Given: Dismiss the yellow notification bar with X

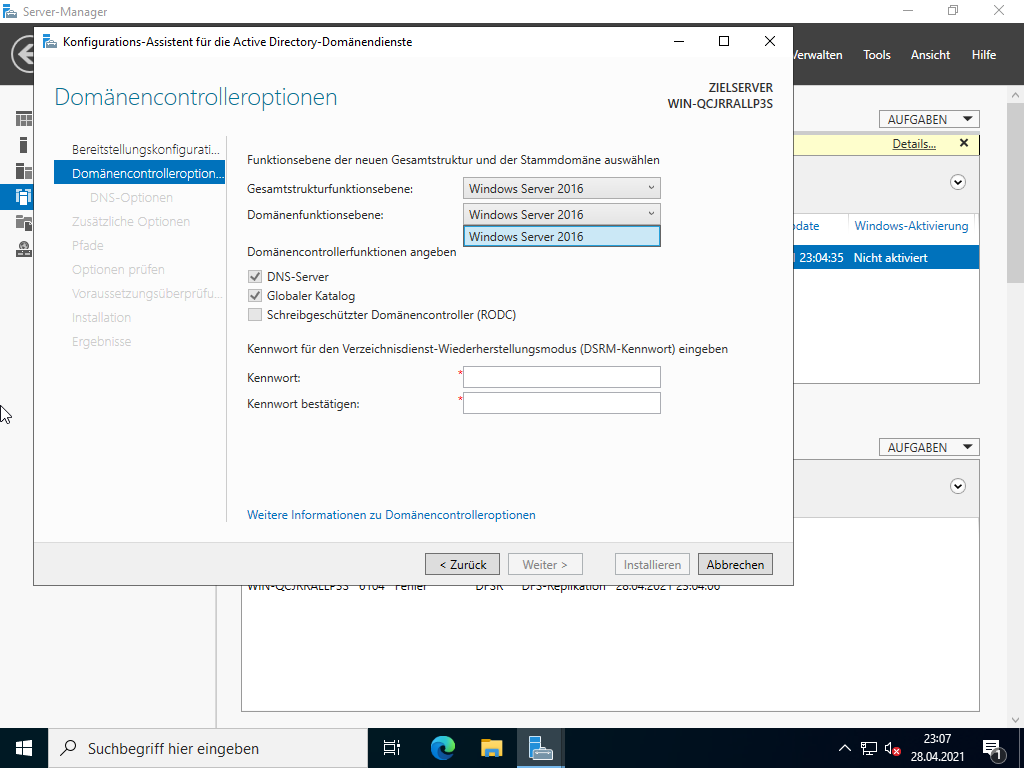Looking at the screenshot, I should (964, 144).
